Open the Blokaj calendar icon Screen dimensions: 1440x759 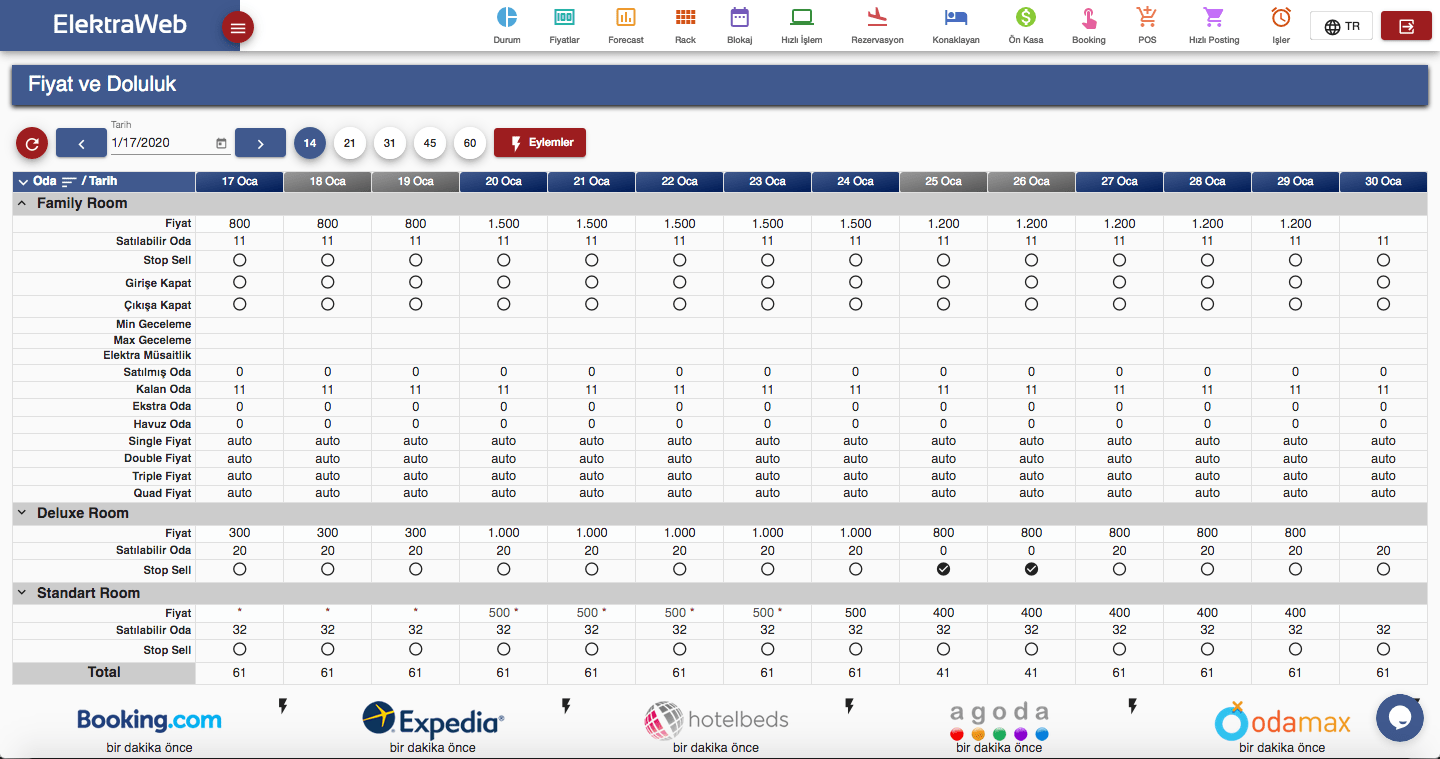[739, 17]
